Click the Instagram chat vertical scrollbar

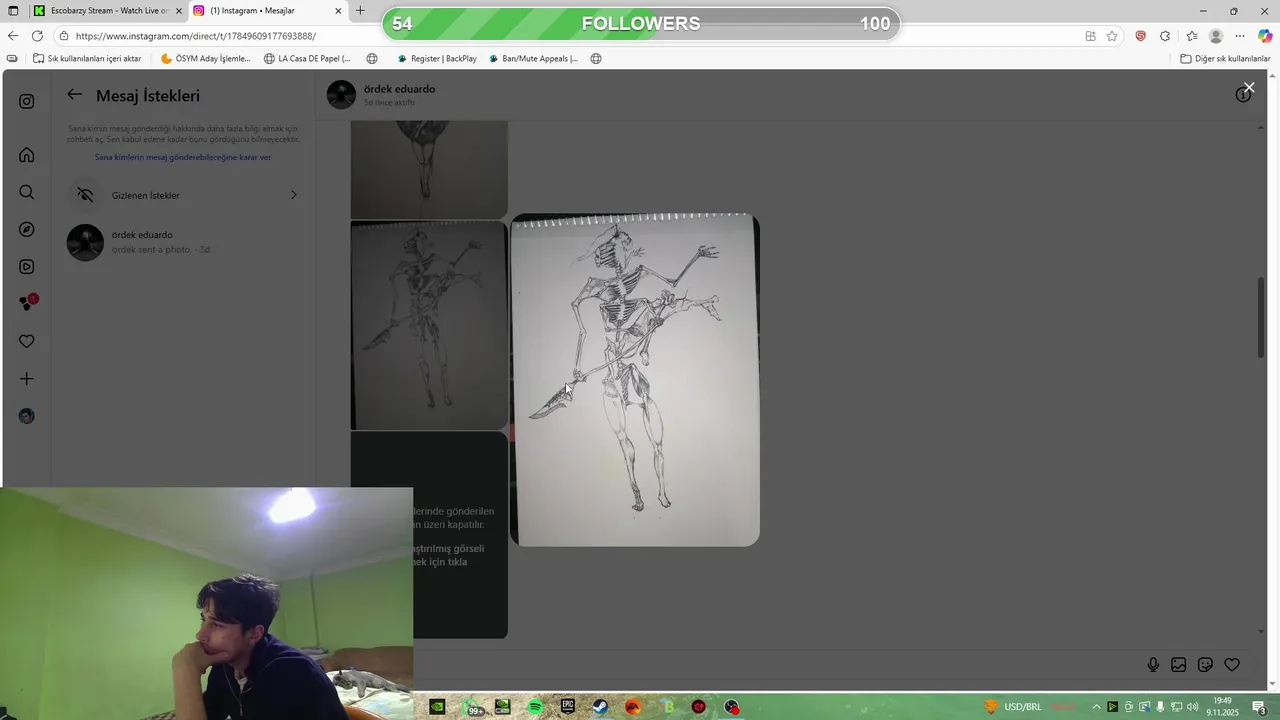(x=1260, y=317)
